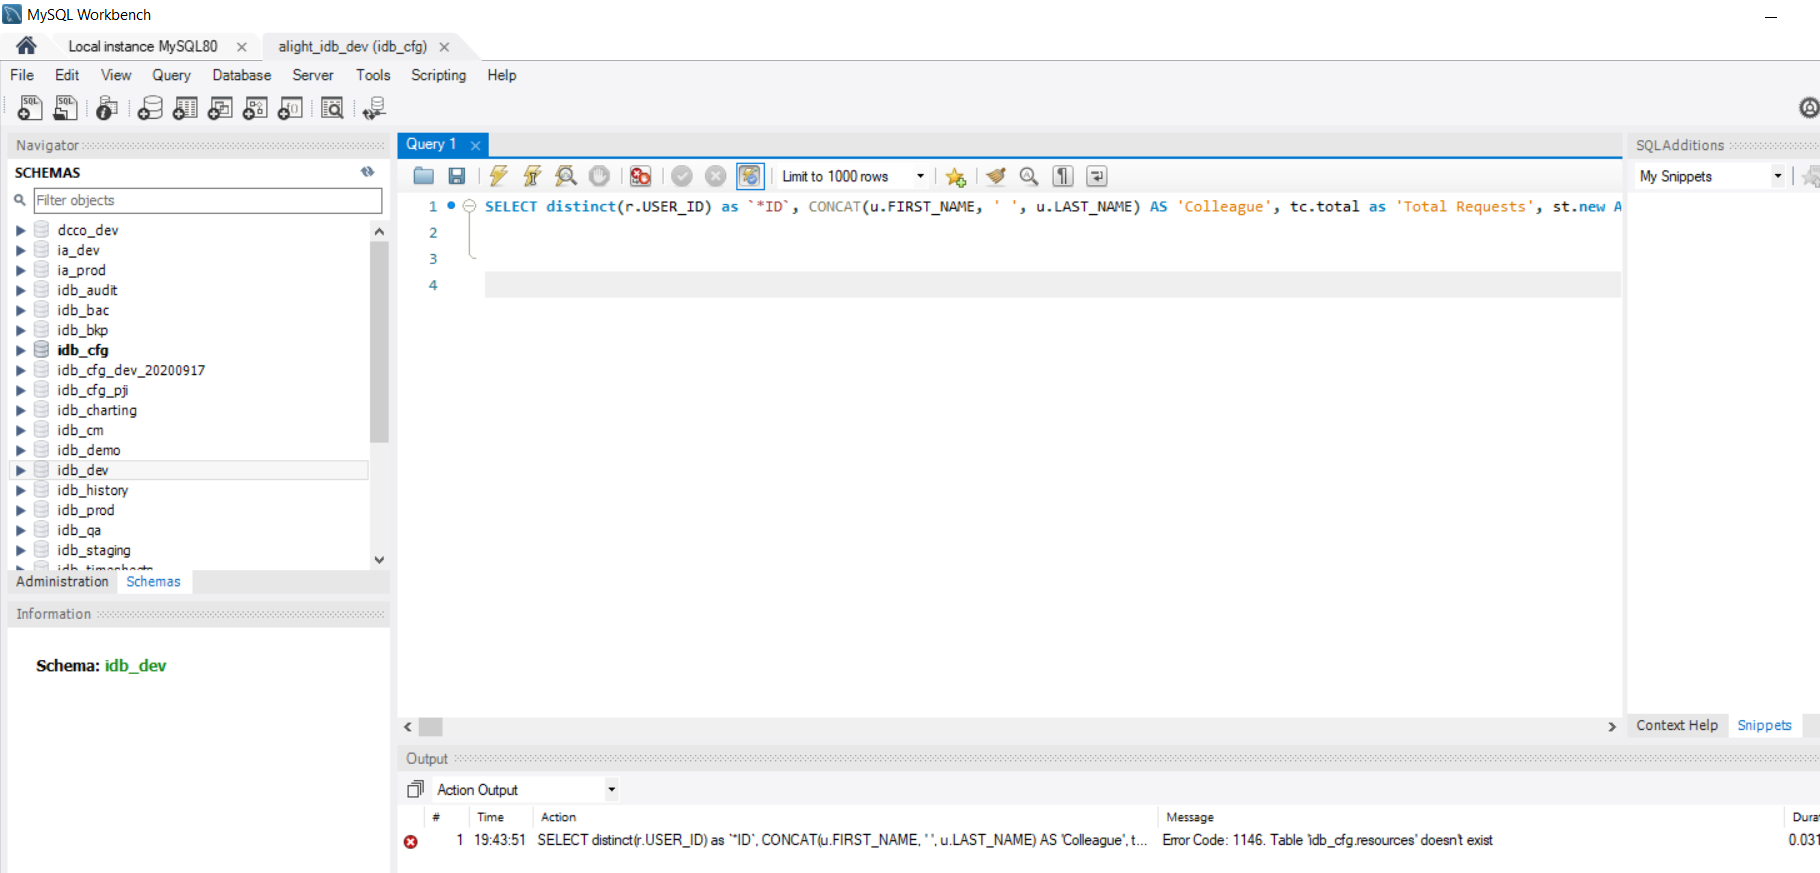Close the Query 1 tab
The height and width of the screenshot is (873, 1820).
click(475, 145)
